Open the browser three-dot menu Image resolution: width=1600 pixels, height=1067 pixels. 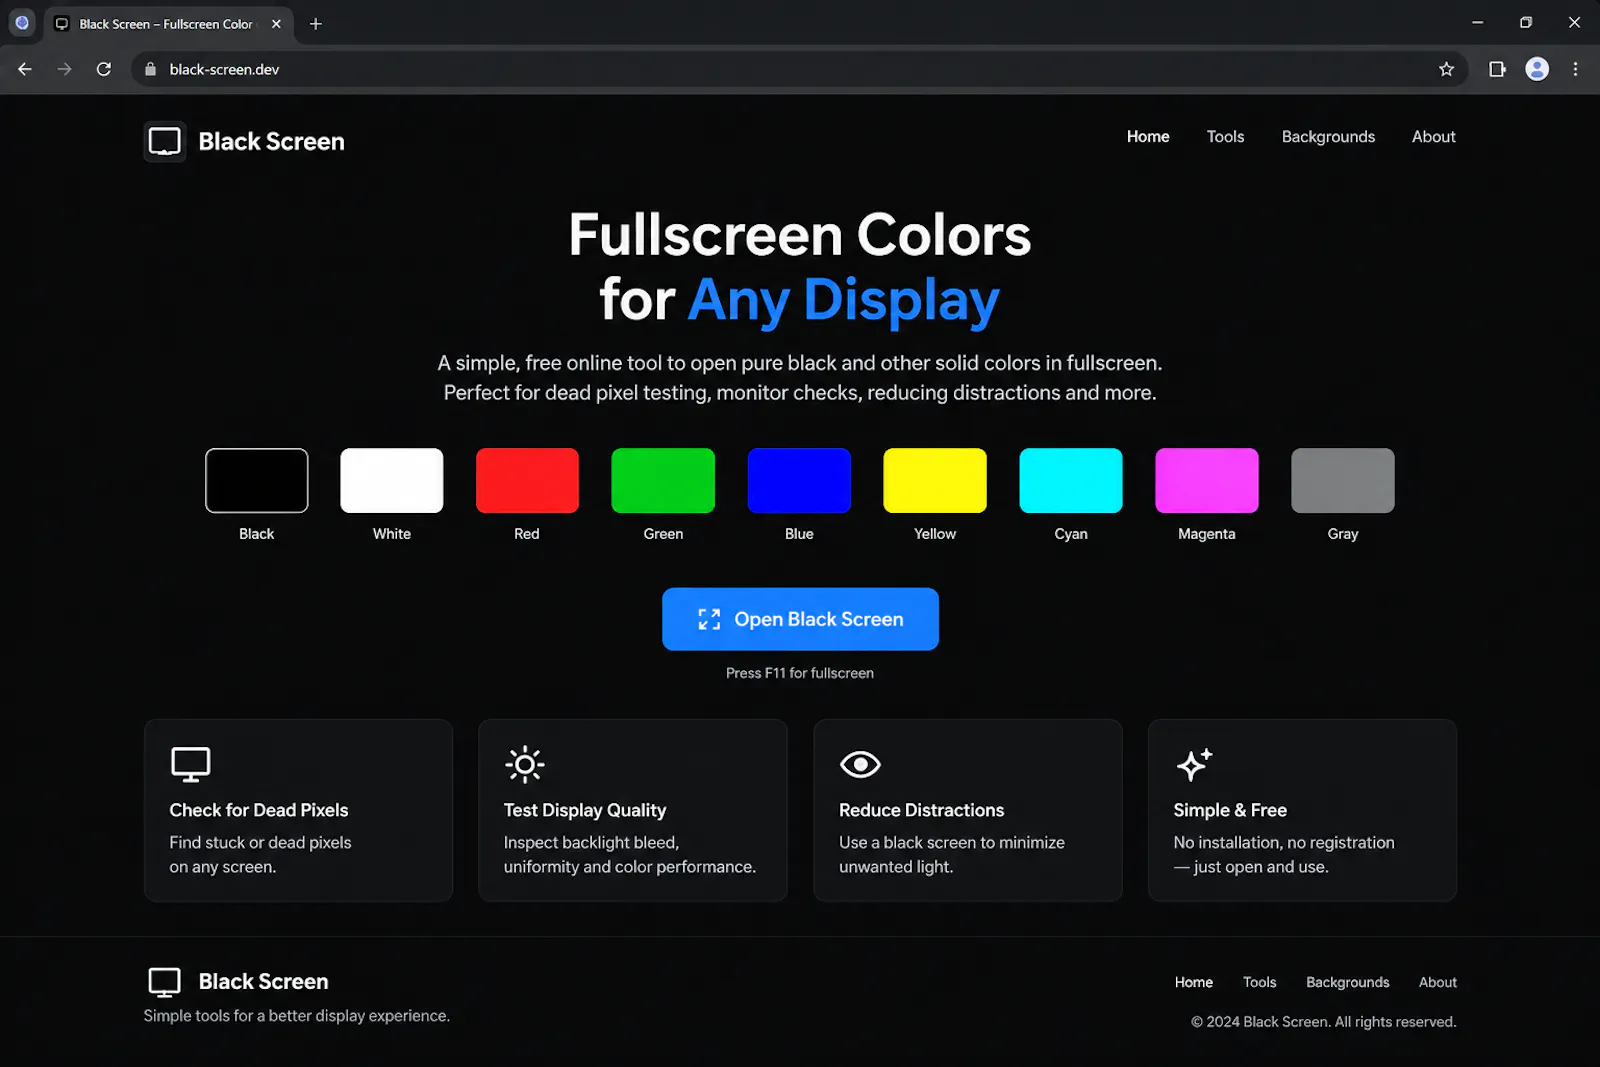[1575, 69]
